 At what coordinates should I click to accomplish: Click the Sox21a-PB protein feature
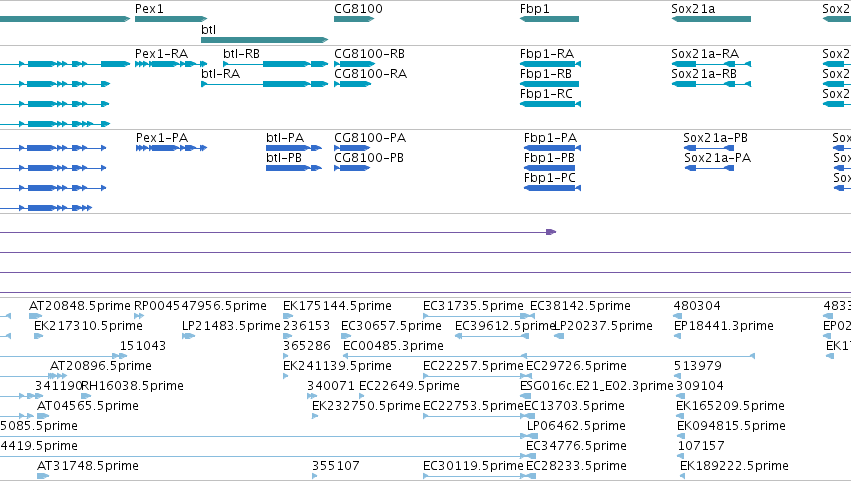click(709, 148)
